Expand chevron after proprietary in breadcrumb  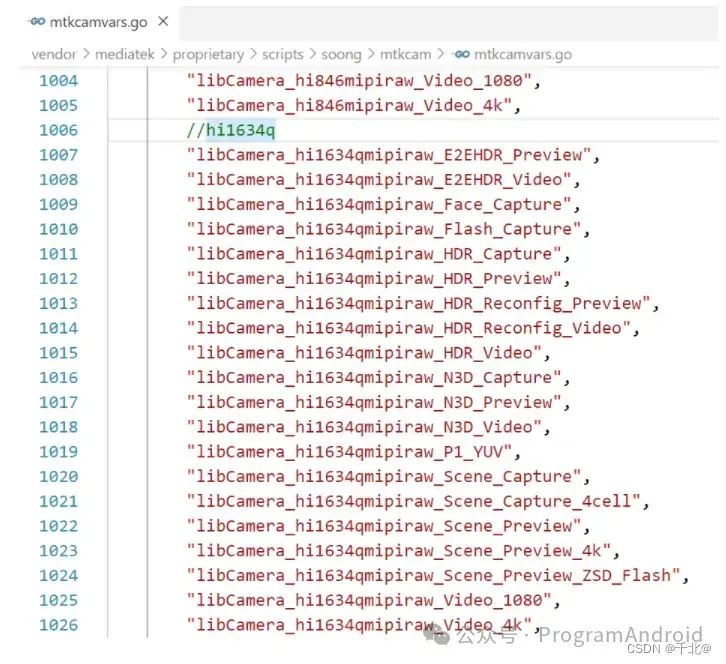(253, 54)
